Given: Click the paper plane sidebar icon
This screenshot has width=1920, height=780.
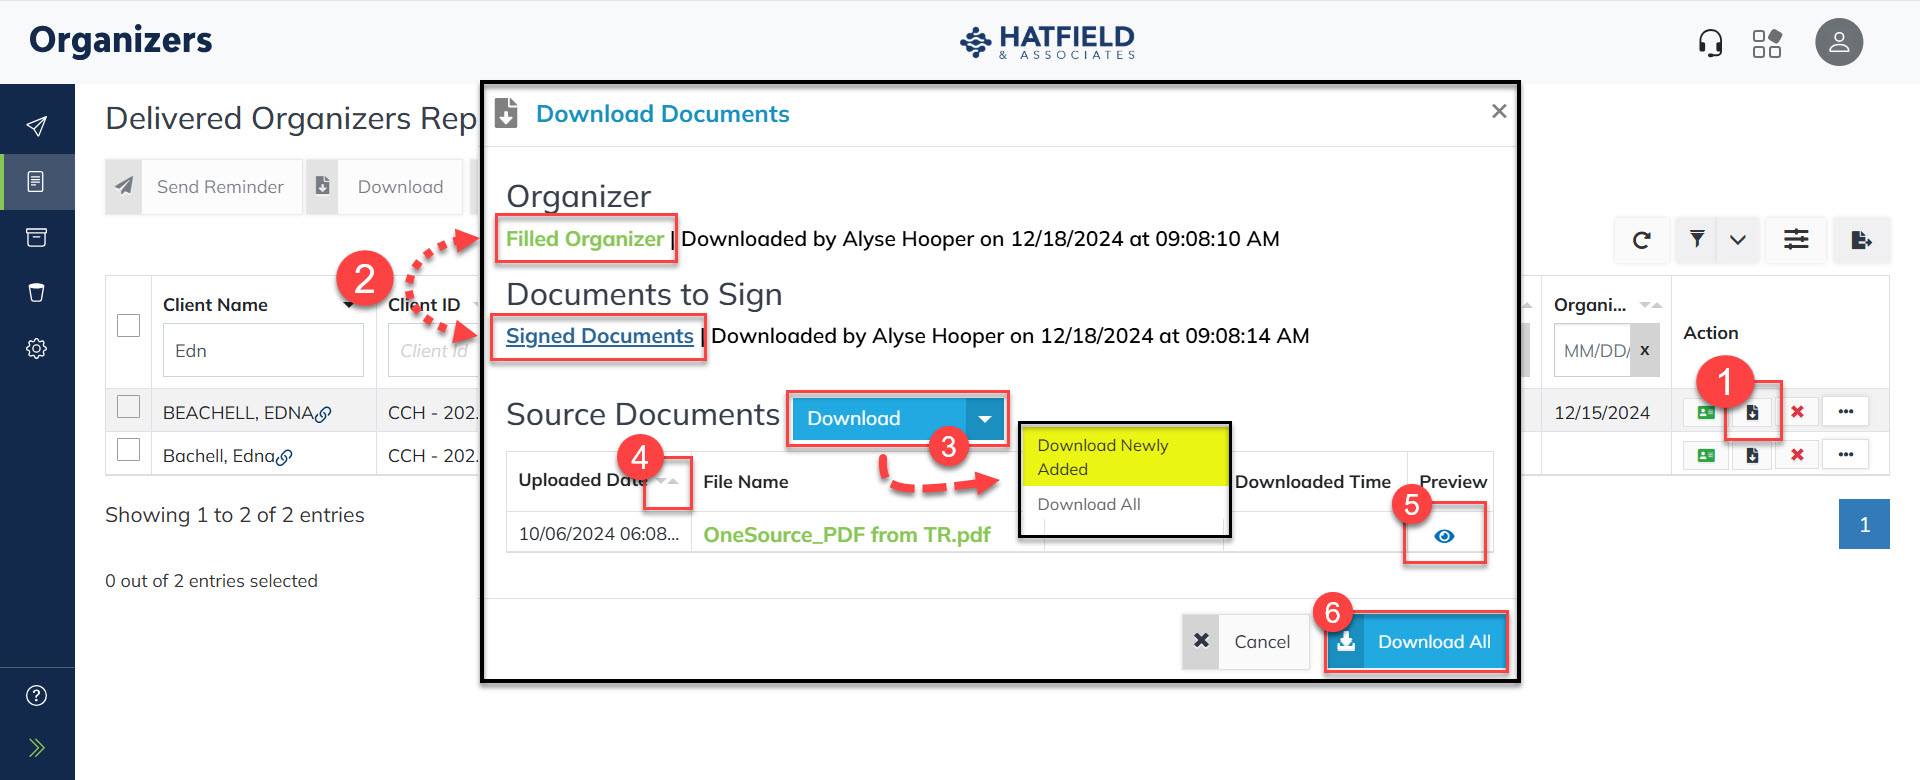Looking at the screenshot, I should click(x=37, y=126).
